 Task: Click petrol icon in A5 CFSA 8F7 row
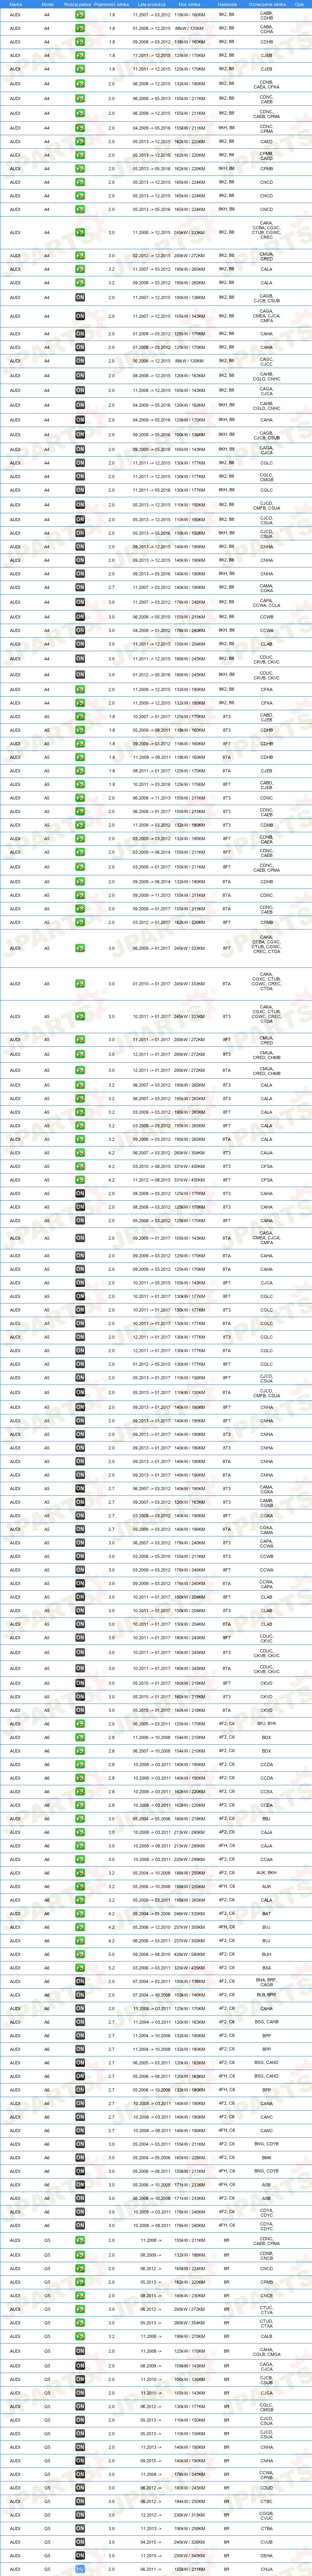(x=80, y=1180)
